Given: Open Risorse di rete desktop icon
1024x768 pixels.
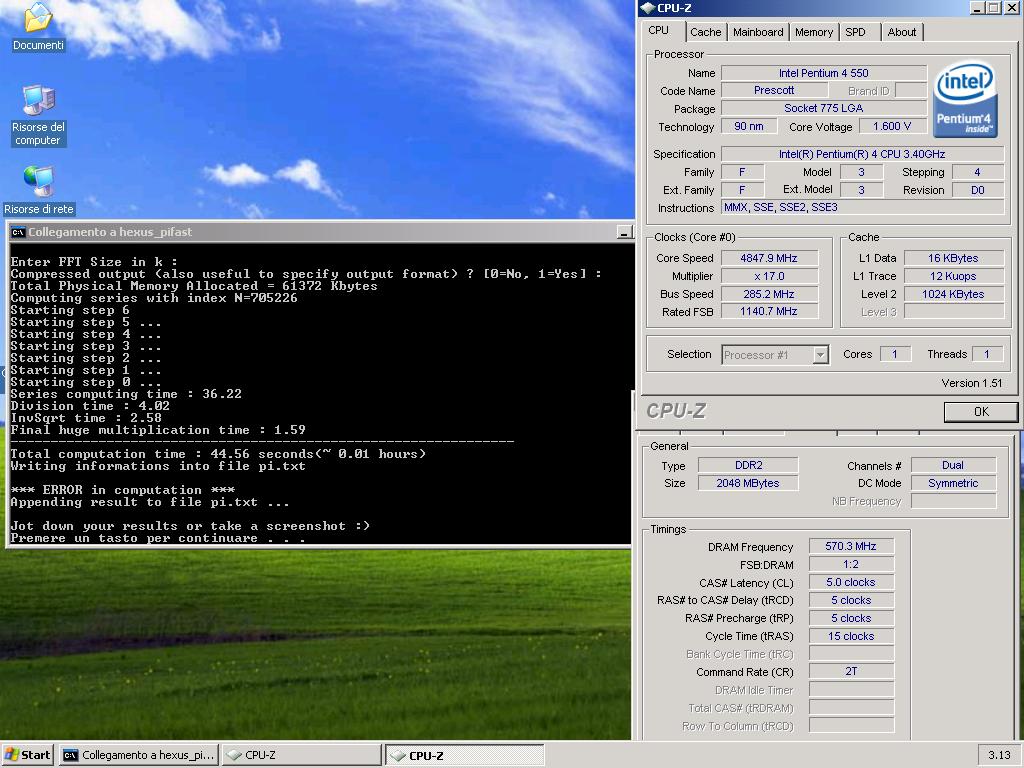Looking at the screenshot, I should click(x=39, y=190).
